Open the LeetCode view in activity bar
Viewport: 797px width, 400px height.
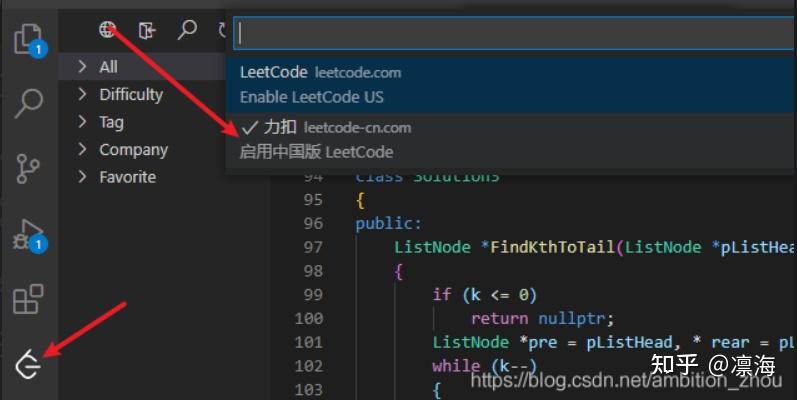tap(28, 365)
